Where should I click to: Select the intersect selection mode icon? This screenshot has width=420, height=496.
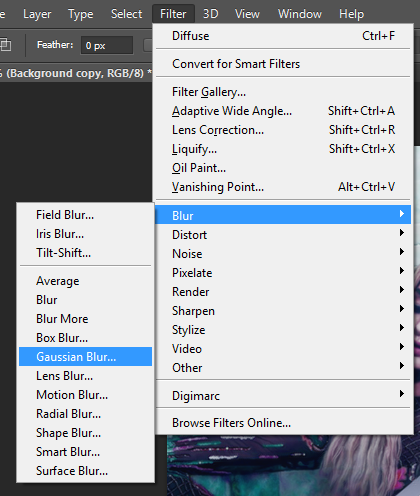tap(5, 45)
